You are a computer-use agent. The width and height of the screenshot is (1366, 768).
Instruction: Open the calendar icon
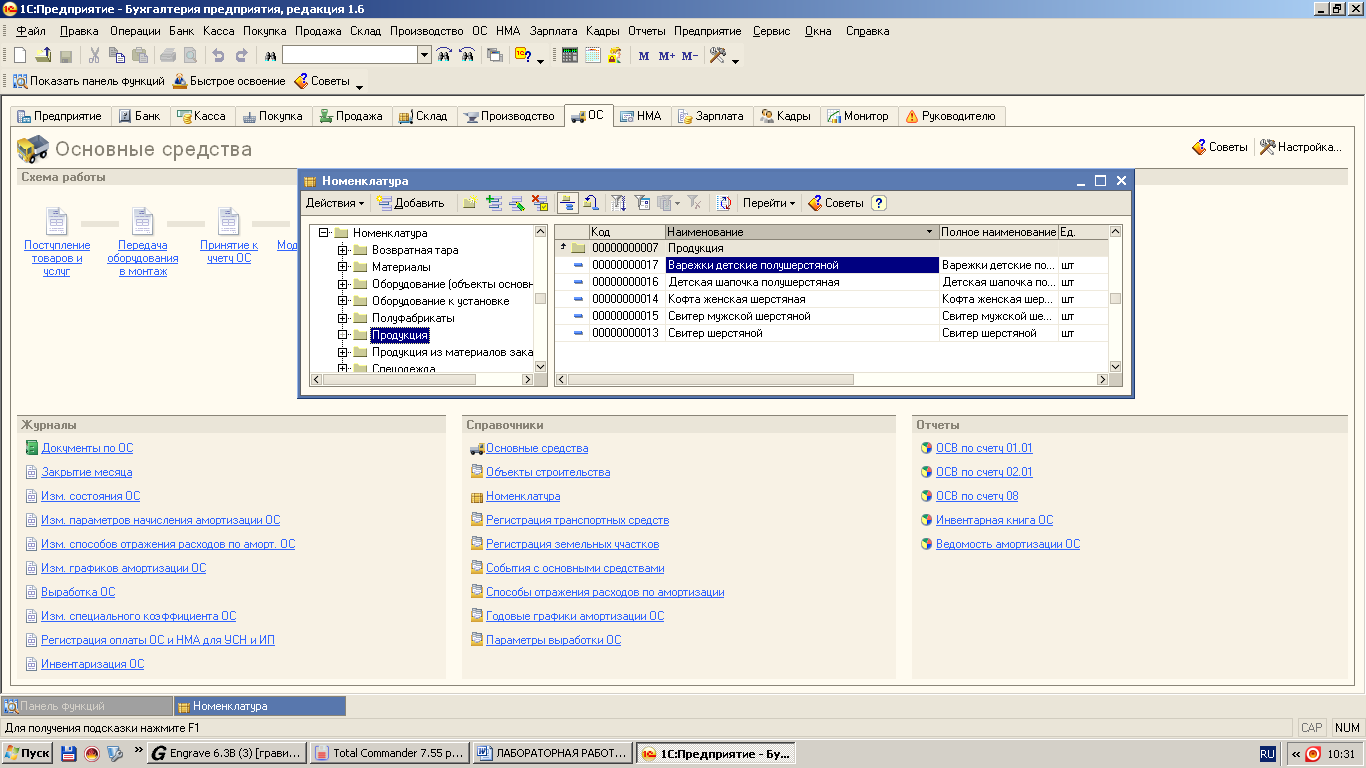(593, 56)
